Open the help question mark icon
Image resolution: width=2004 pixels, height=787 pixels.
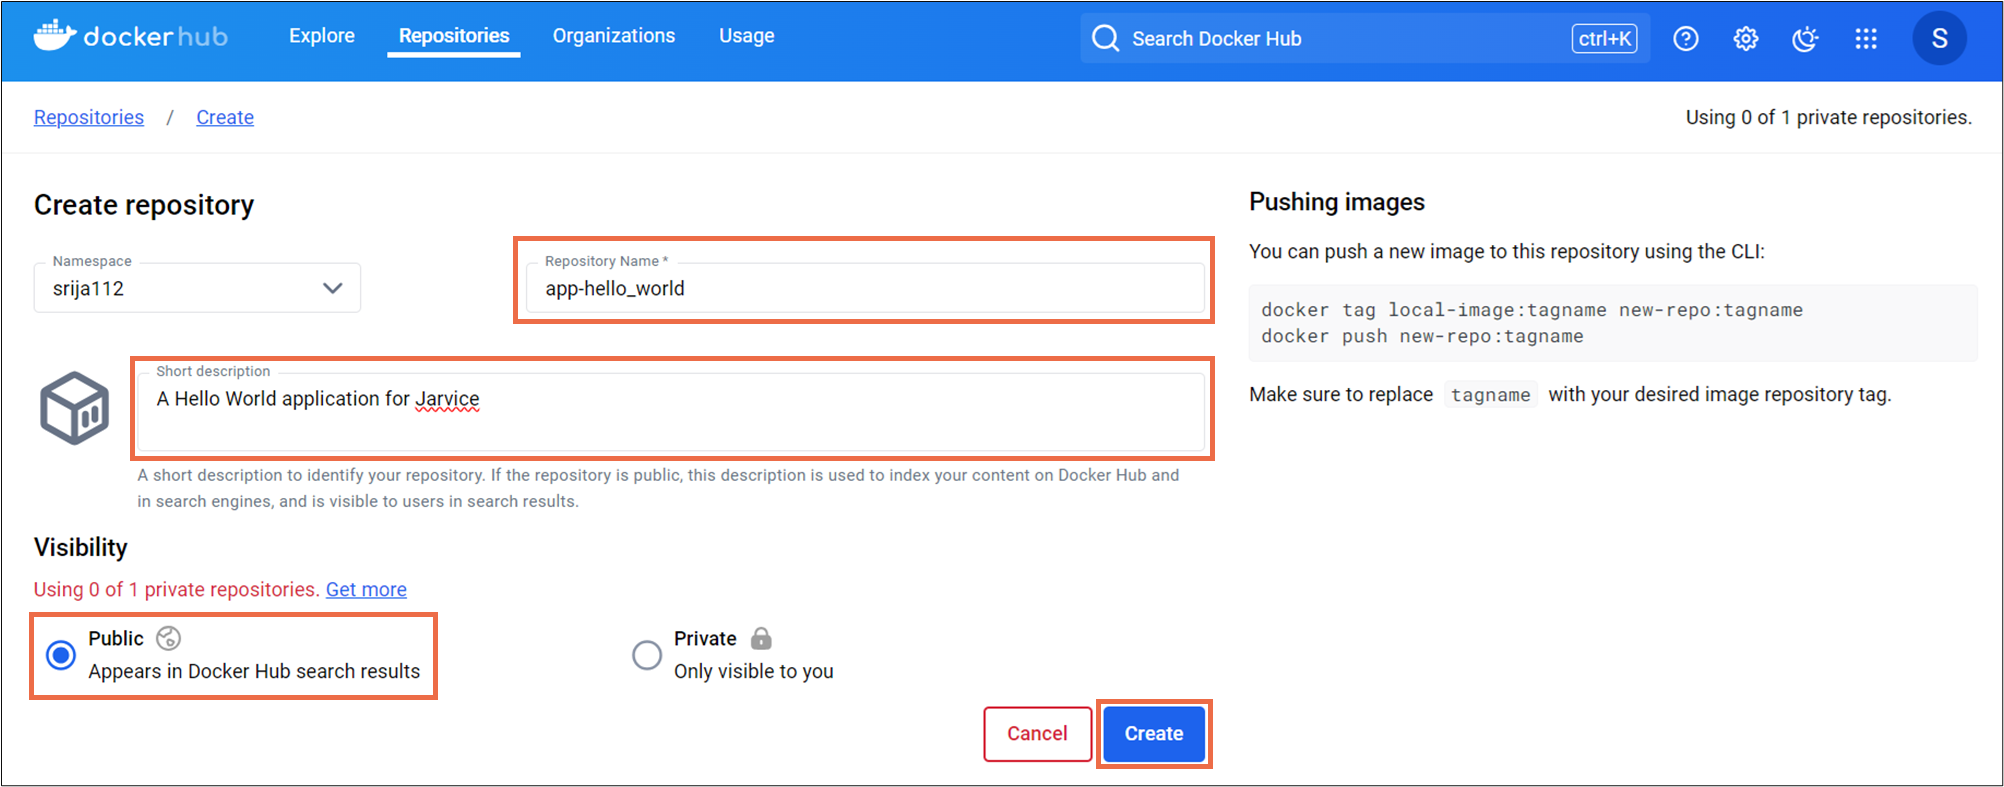click(x=1686, y=39)
